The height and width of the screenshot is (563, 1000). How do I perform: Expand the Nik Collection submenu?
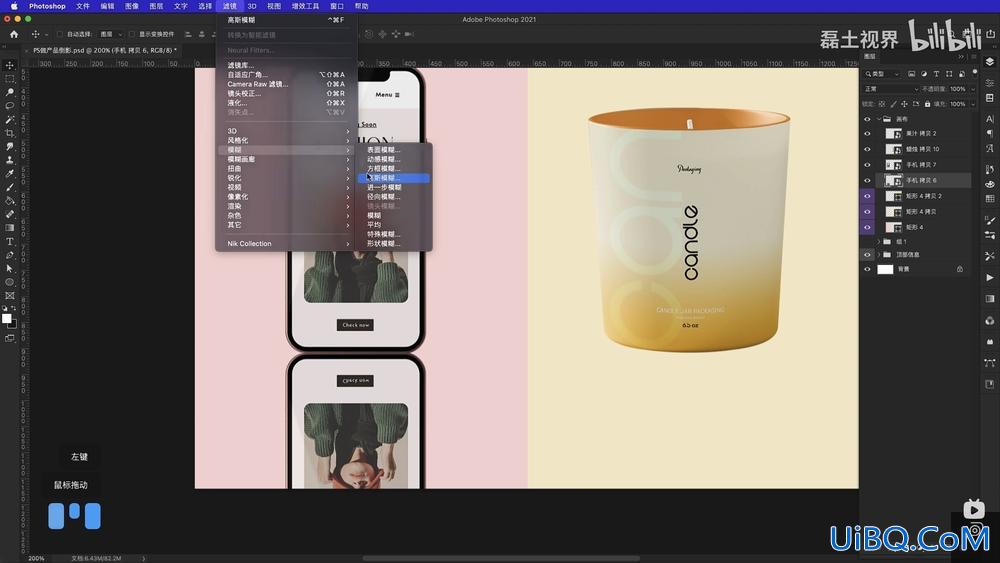[x=288, y=244]
